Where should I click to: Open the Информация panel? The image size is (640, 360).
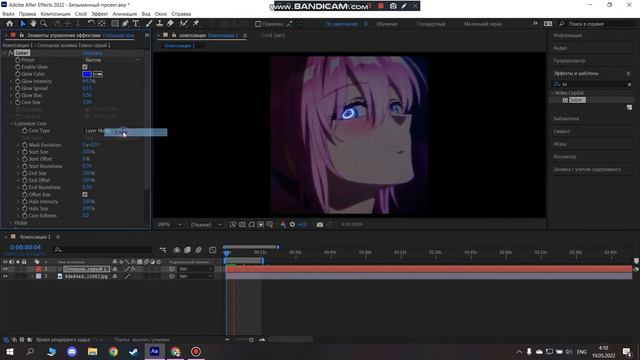pyautogui.click(x=567, y=36)
